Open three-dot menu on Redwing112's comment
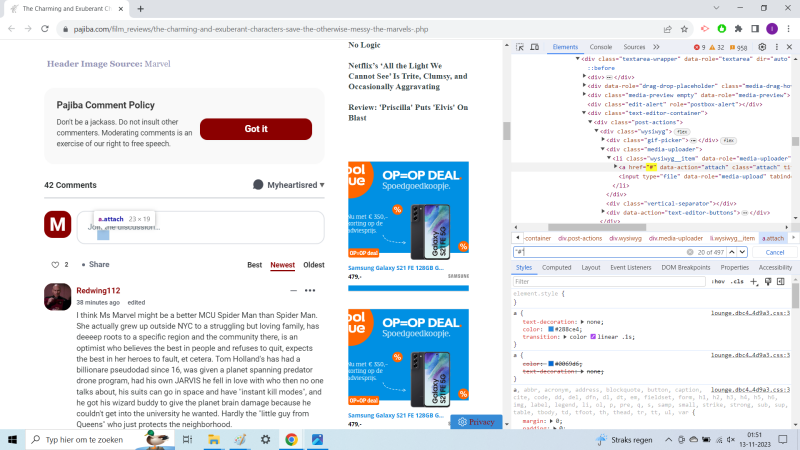This screenshot has width=800, height=450. coord(310,290)
